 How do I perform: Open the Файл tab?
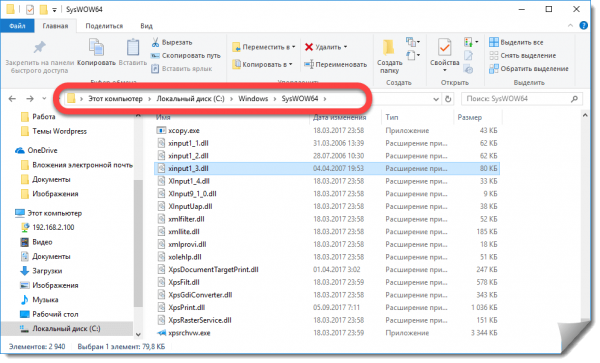click(x=17, y=26)
